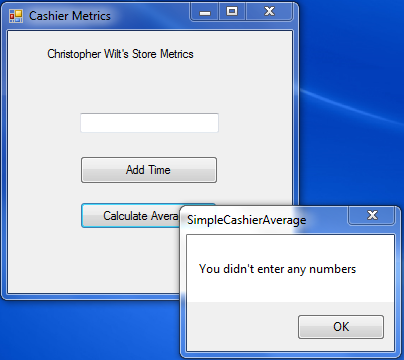Click the Cashier Metrics title text
Screen dimensions: 404x360
tap(70, 16)
